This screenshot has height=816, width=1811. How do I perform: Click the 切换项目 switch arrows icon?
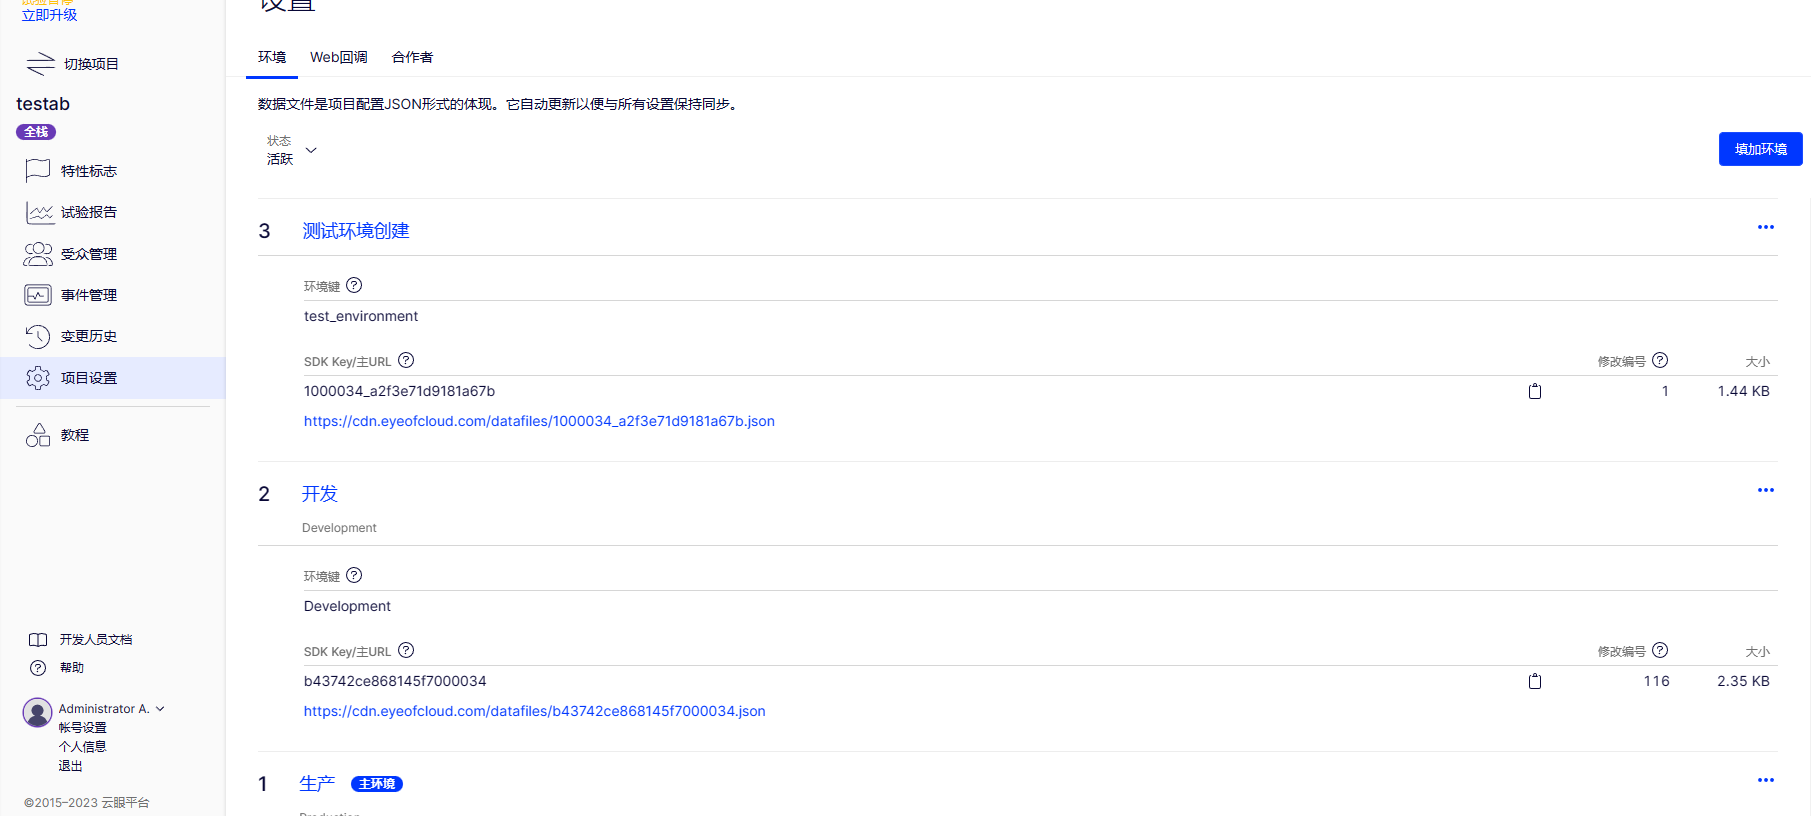pos(40,64)
